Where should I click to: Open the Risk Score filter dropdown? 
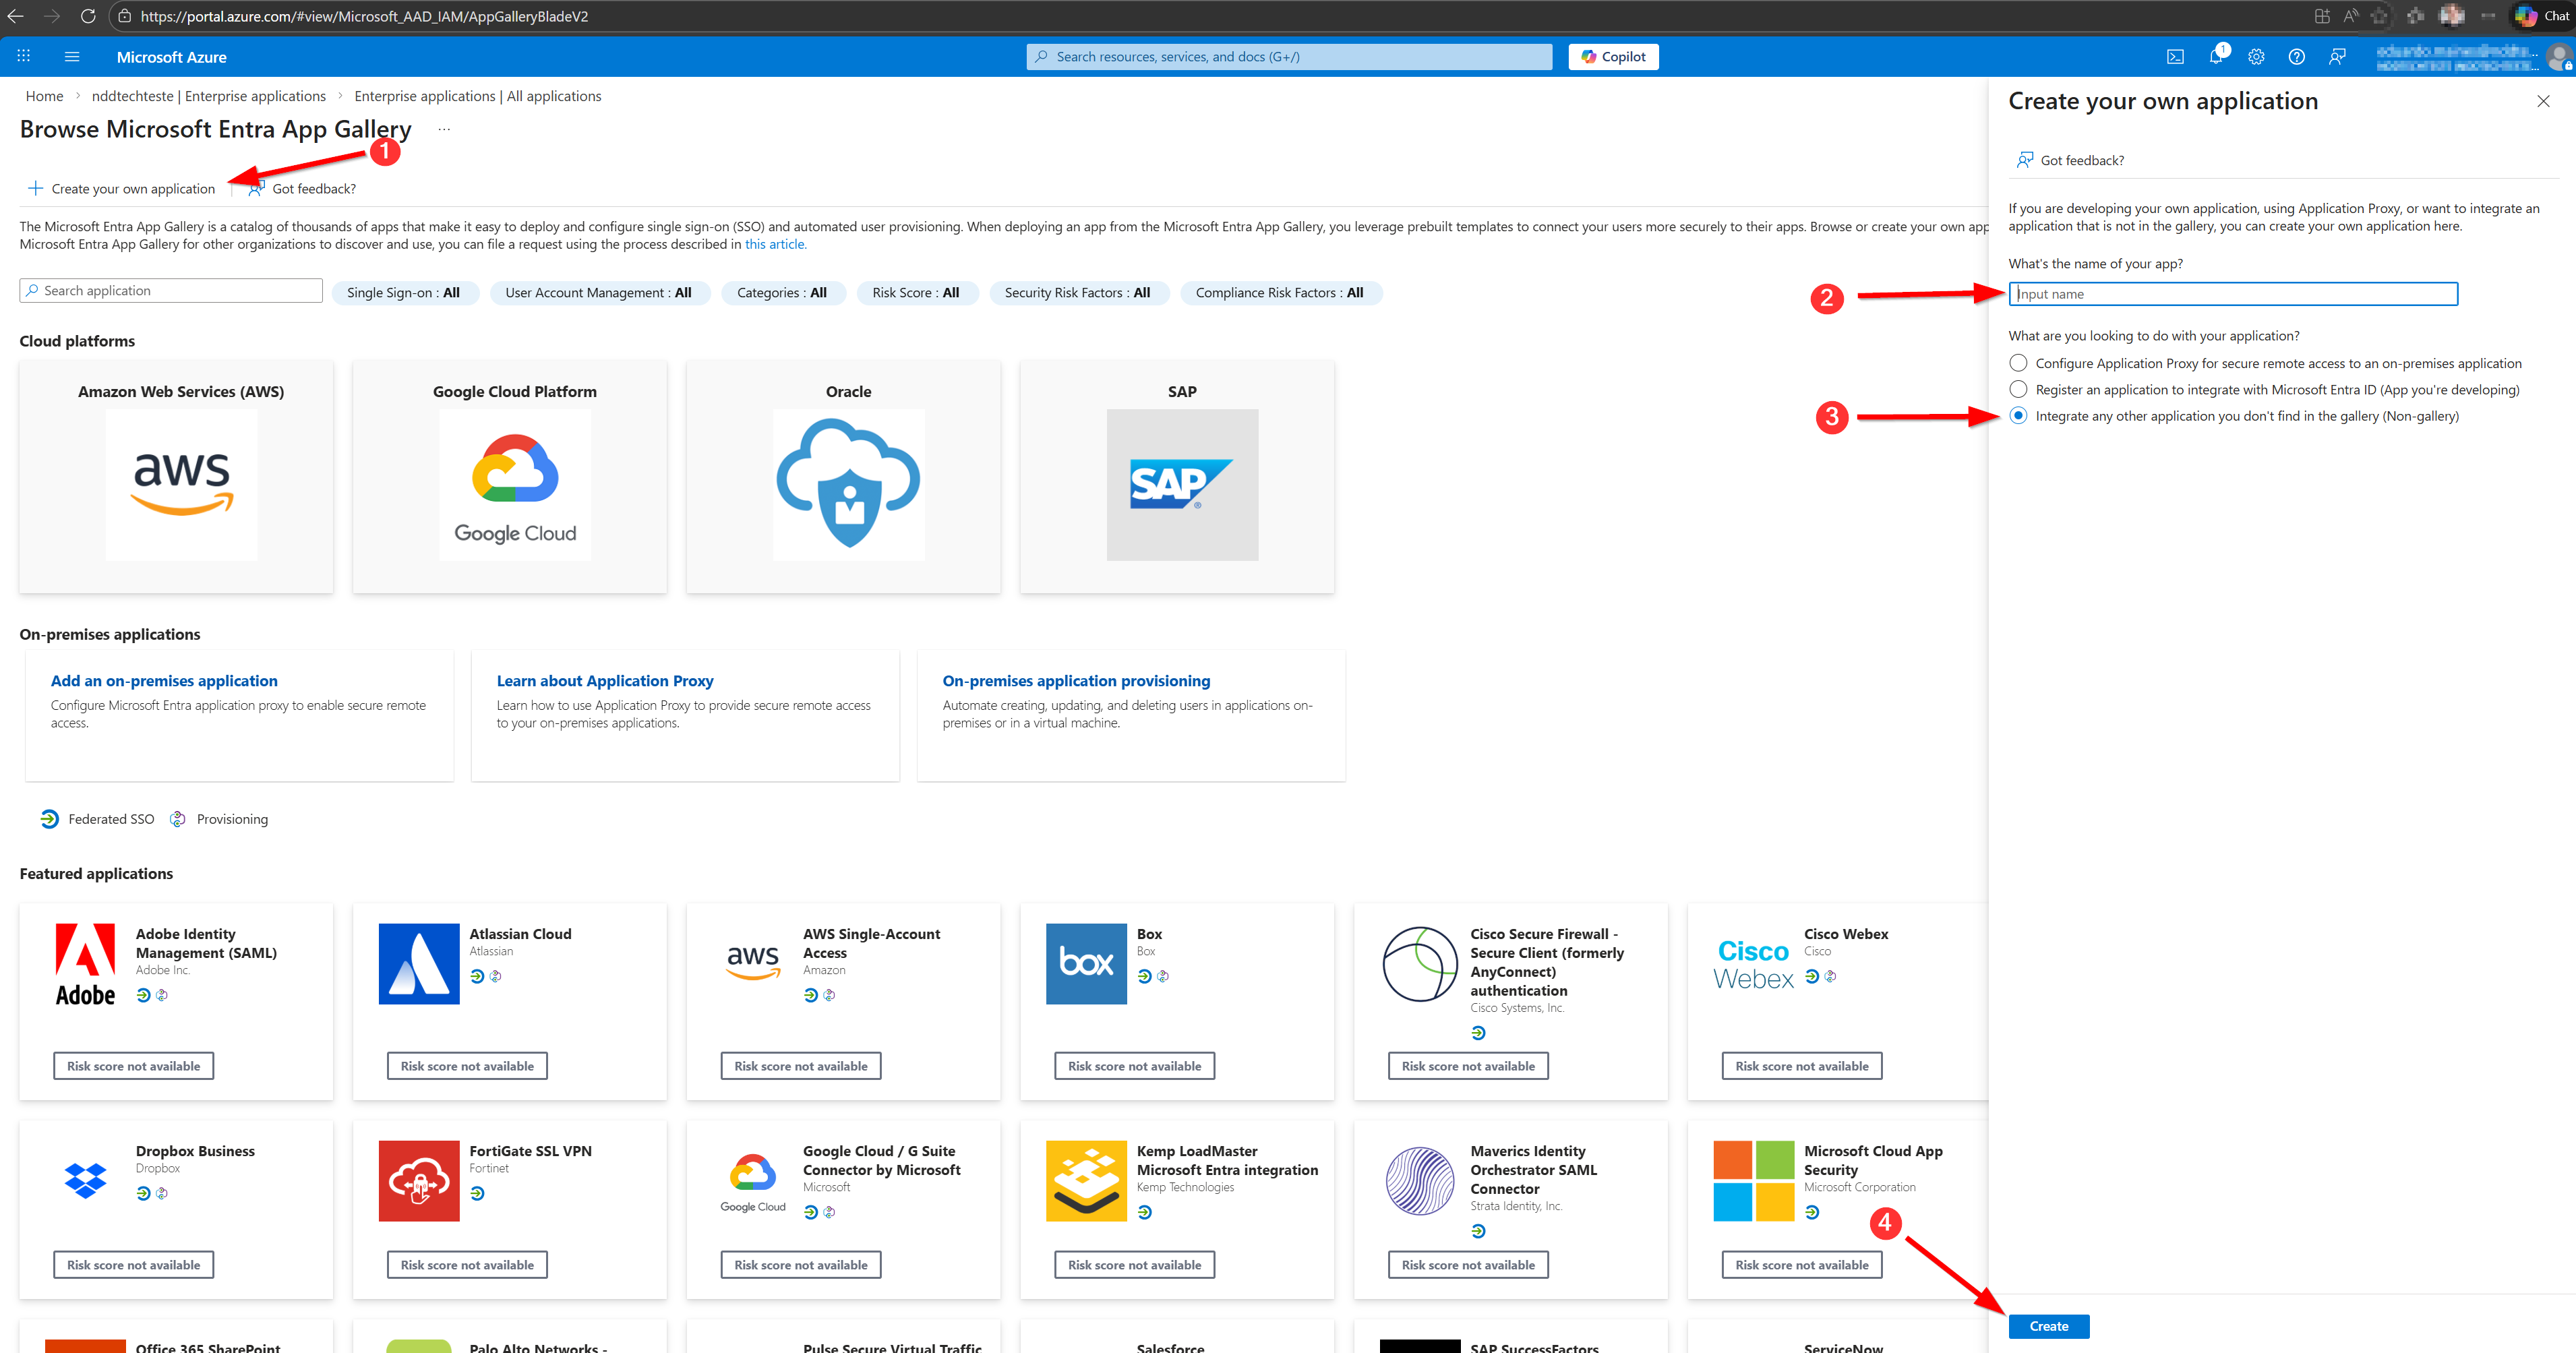click(x=915, y=293)
